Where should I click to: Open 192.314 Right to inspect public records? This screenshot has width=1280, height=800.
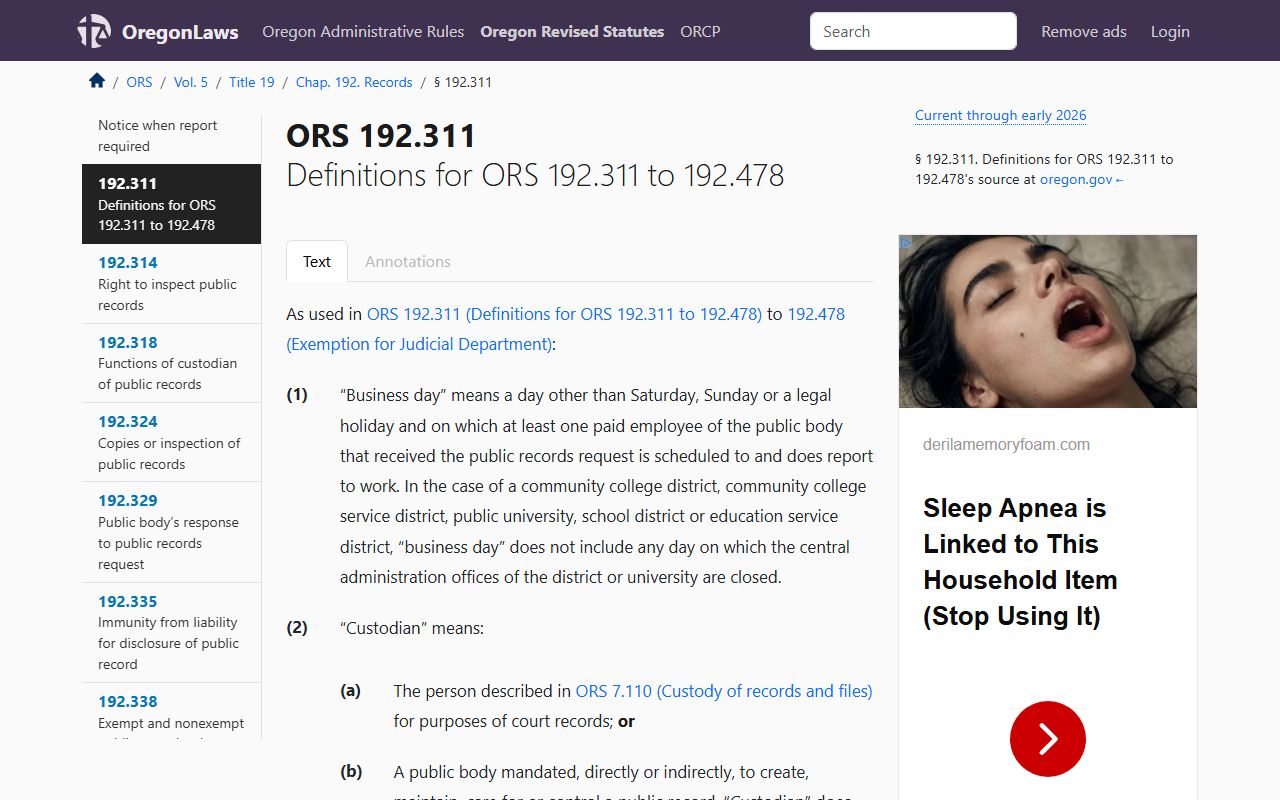(172, 284)
